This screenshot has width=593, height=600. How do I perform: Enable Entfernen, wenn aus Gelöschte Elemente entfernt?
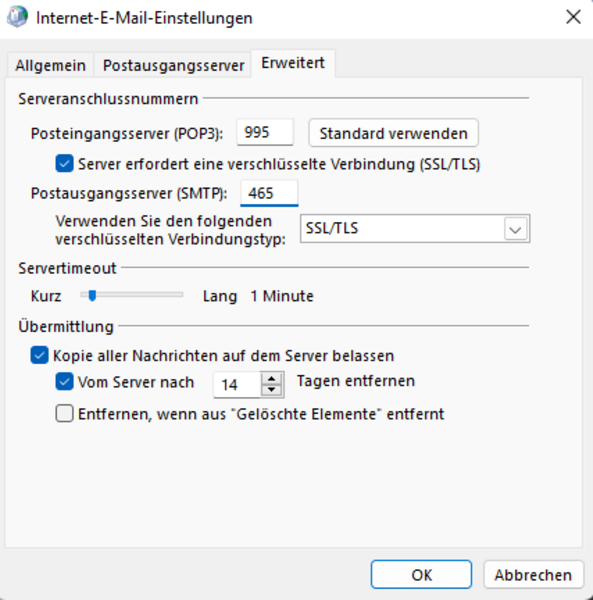(64, 414)
